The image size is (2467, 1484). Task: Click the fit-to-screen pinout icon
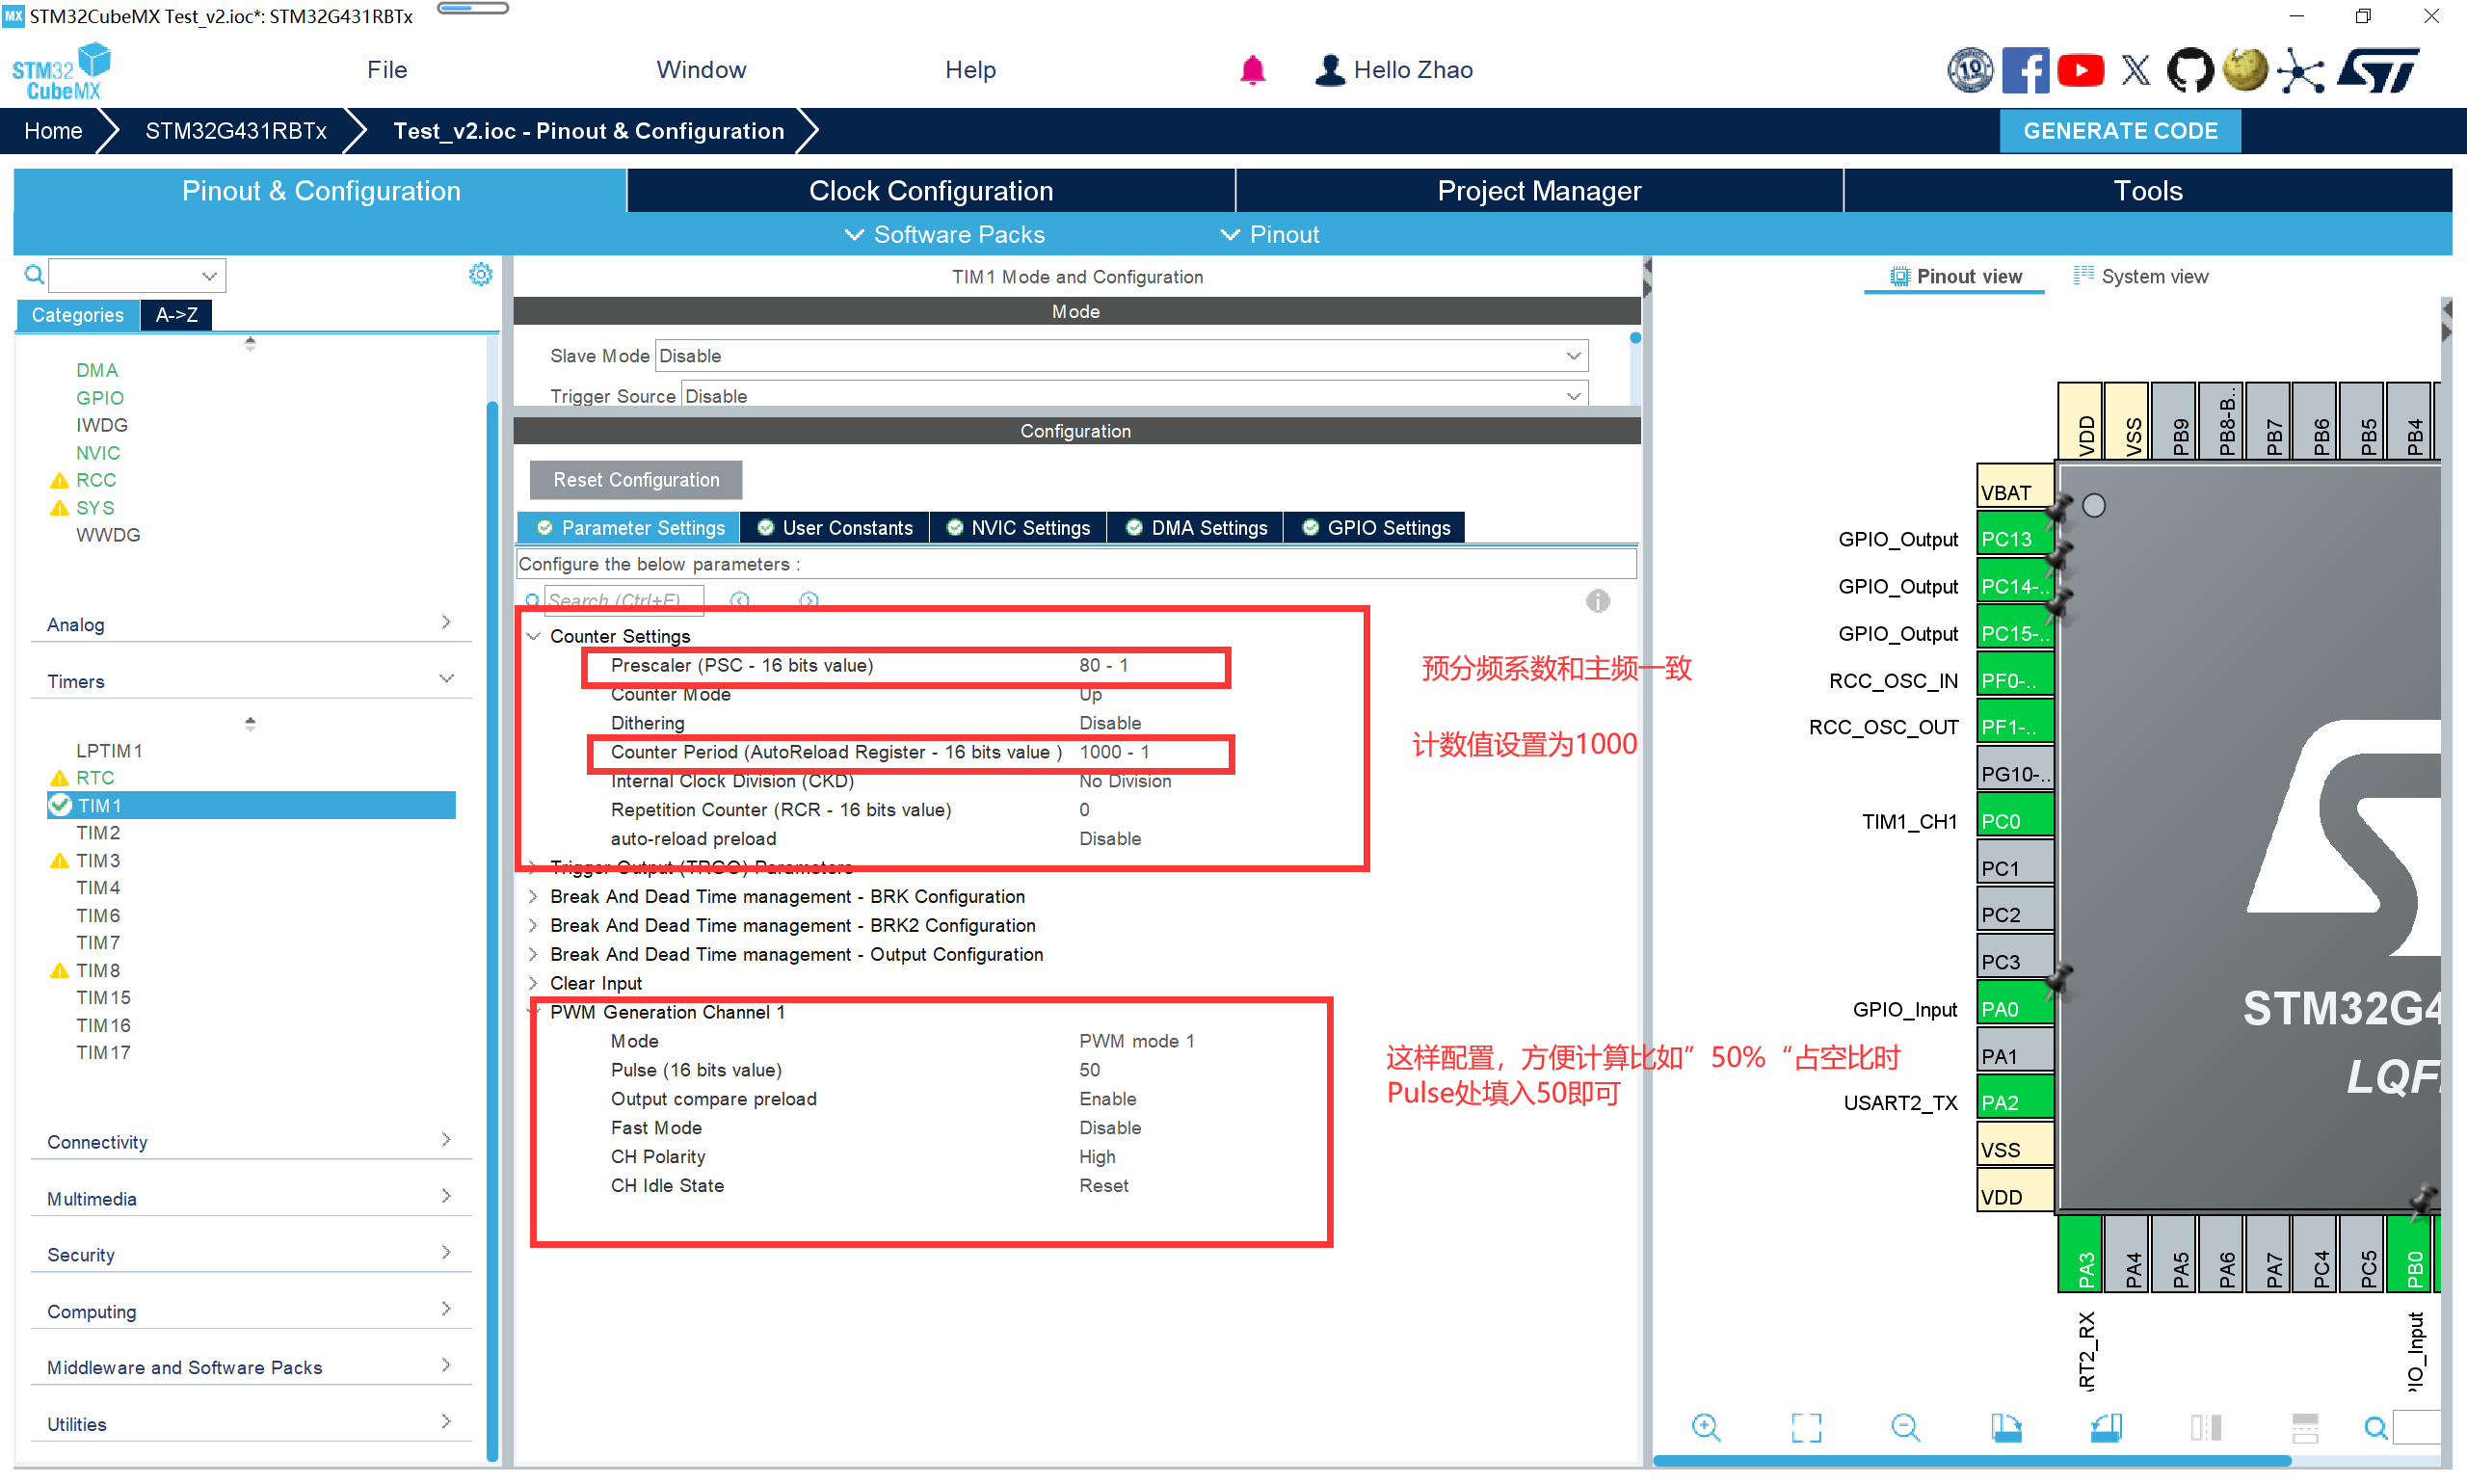pyautogui.click(x=1806, y=1428)
